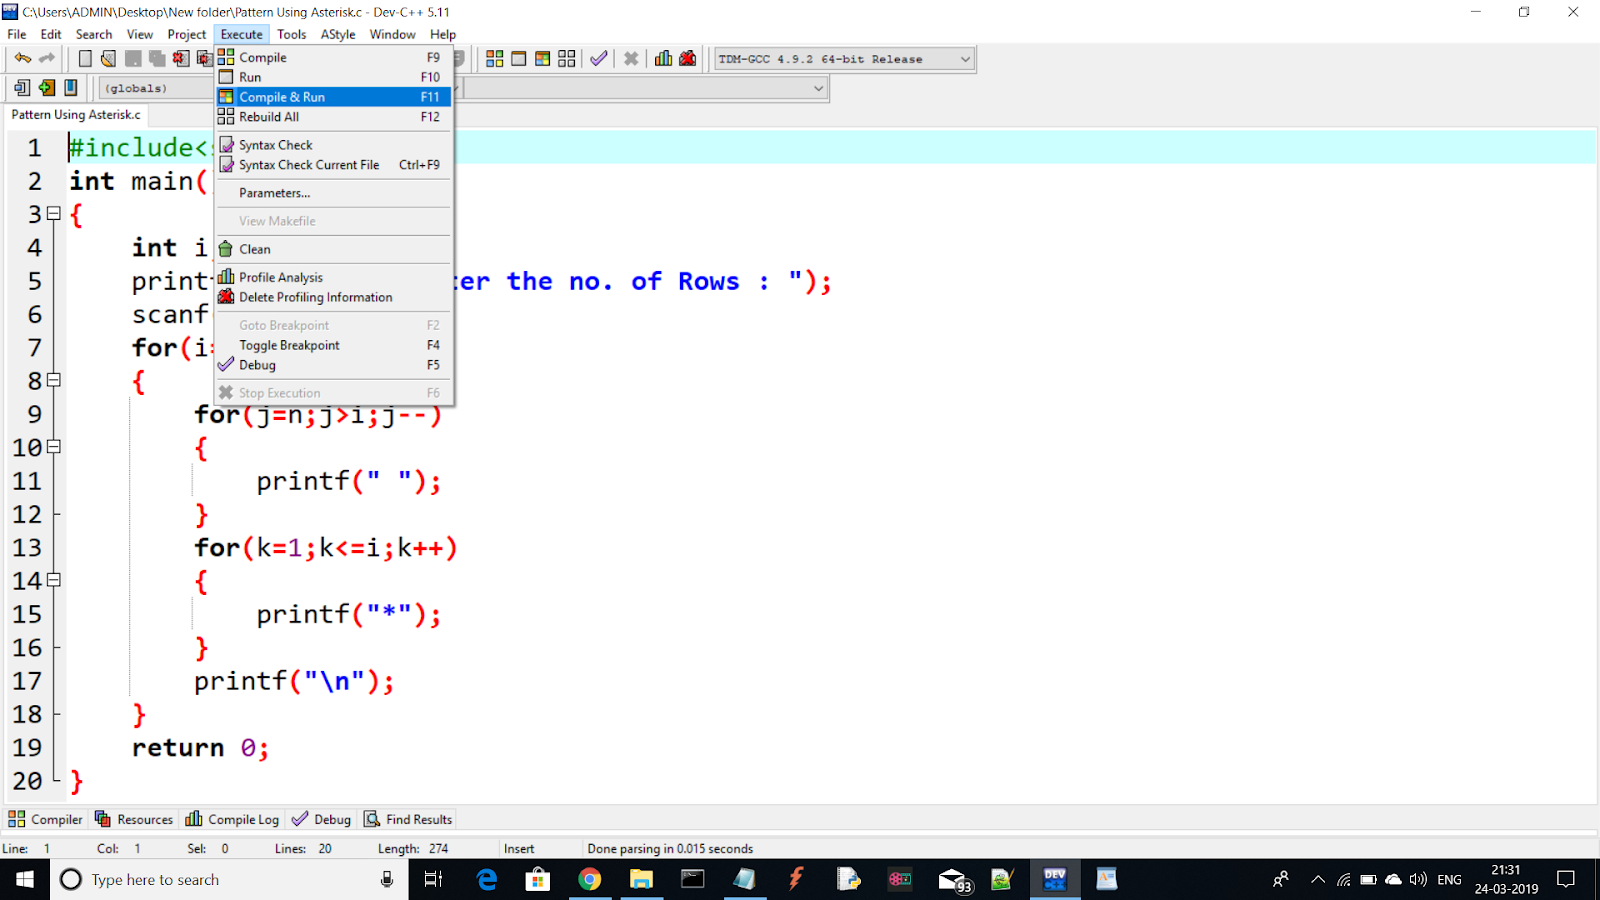Image resolution: width=1600 pixels, height=900 pixels.
Task: Open the View menu
Action: [140, 34]
